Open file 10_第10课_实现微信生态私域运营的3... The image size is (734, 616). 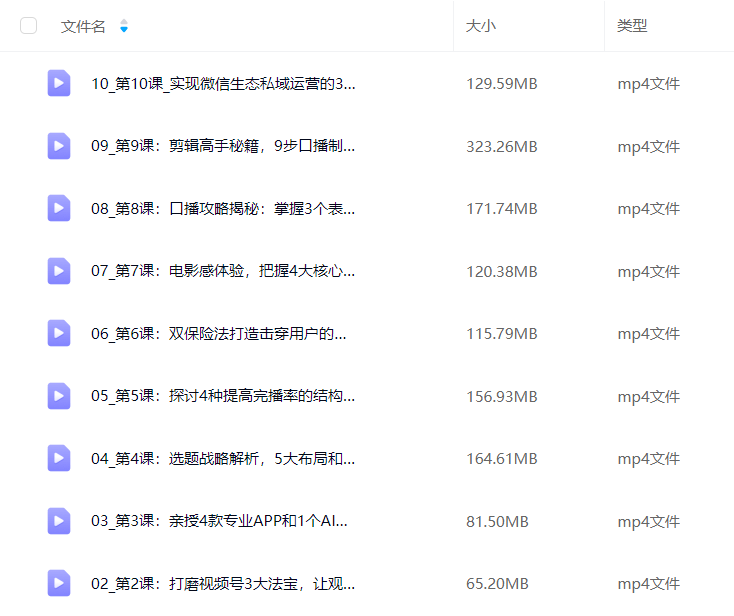click(x=223, y=84)
